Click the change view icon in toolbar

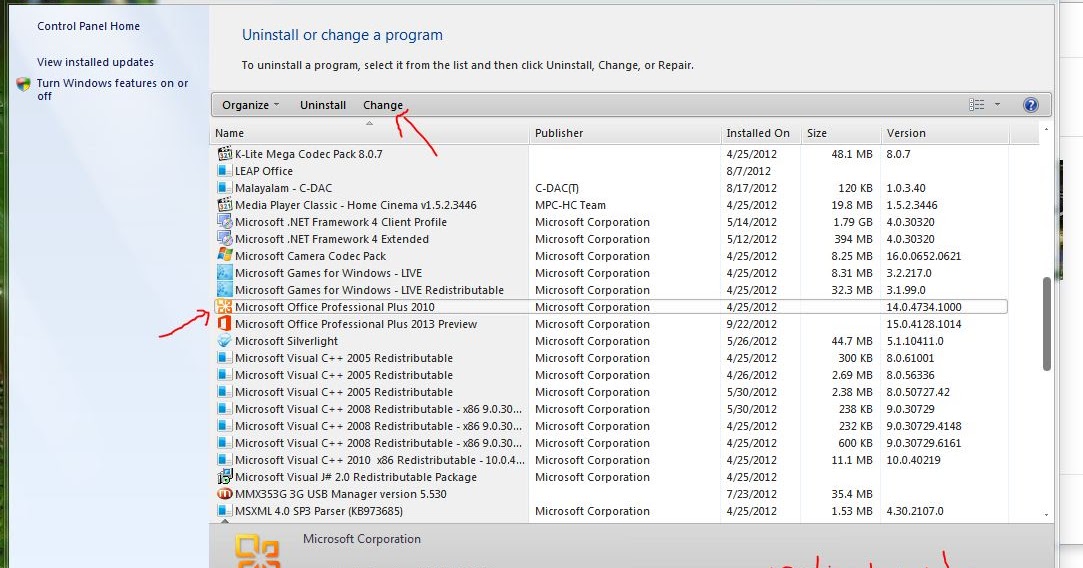tap(977, 105)
